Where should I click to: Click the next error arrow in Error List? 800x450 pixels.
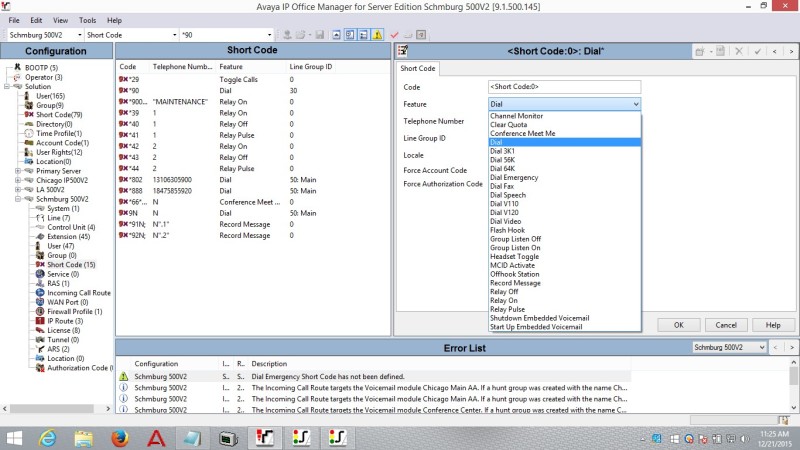(792, 347)
